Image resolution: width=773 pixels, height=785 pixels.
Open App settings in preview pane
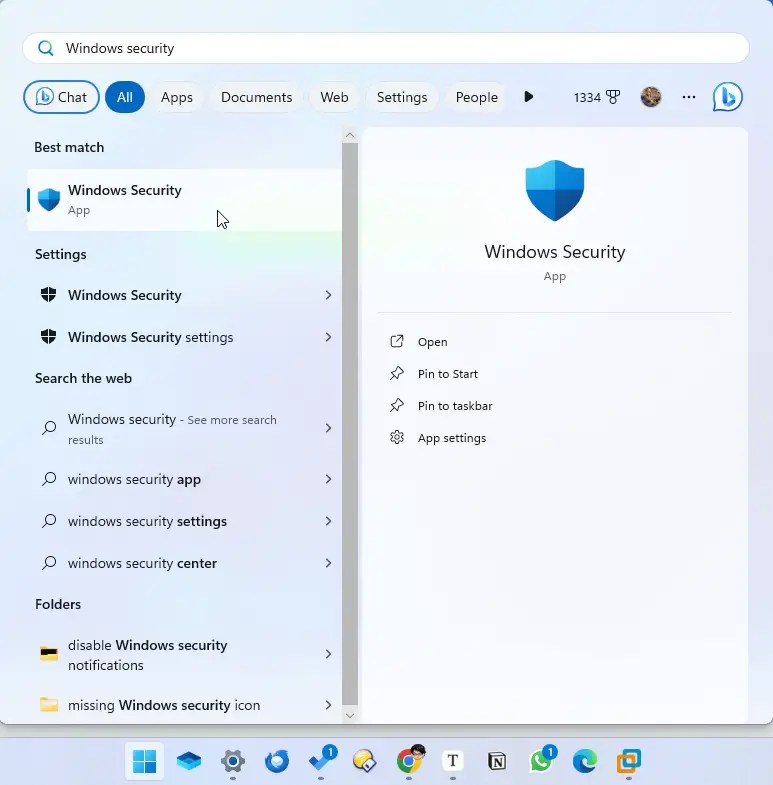point(452,438)
